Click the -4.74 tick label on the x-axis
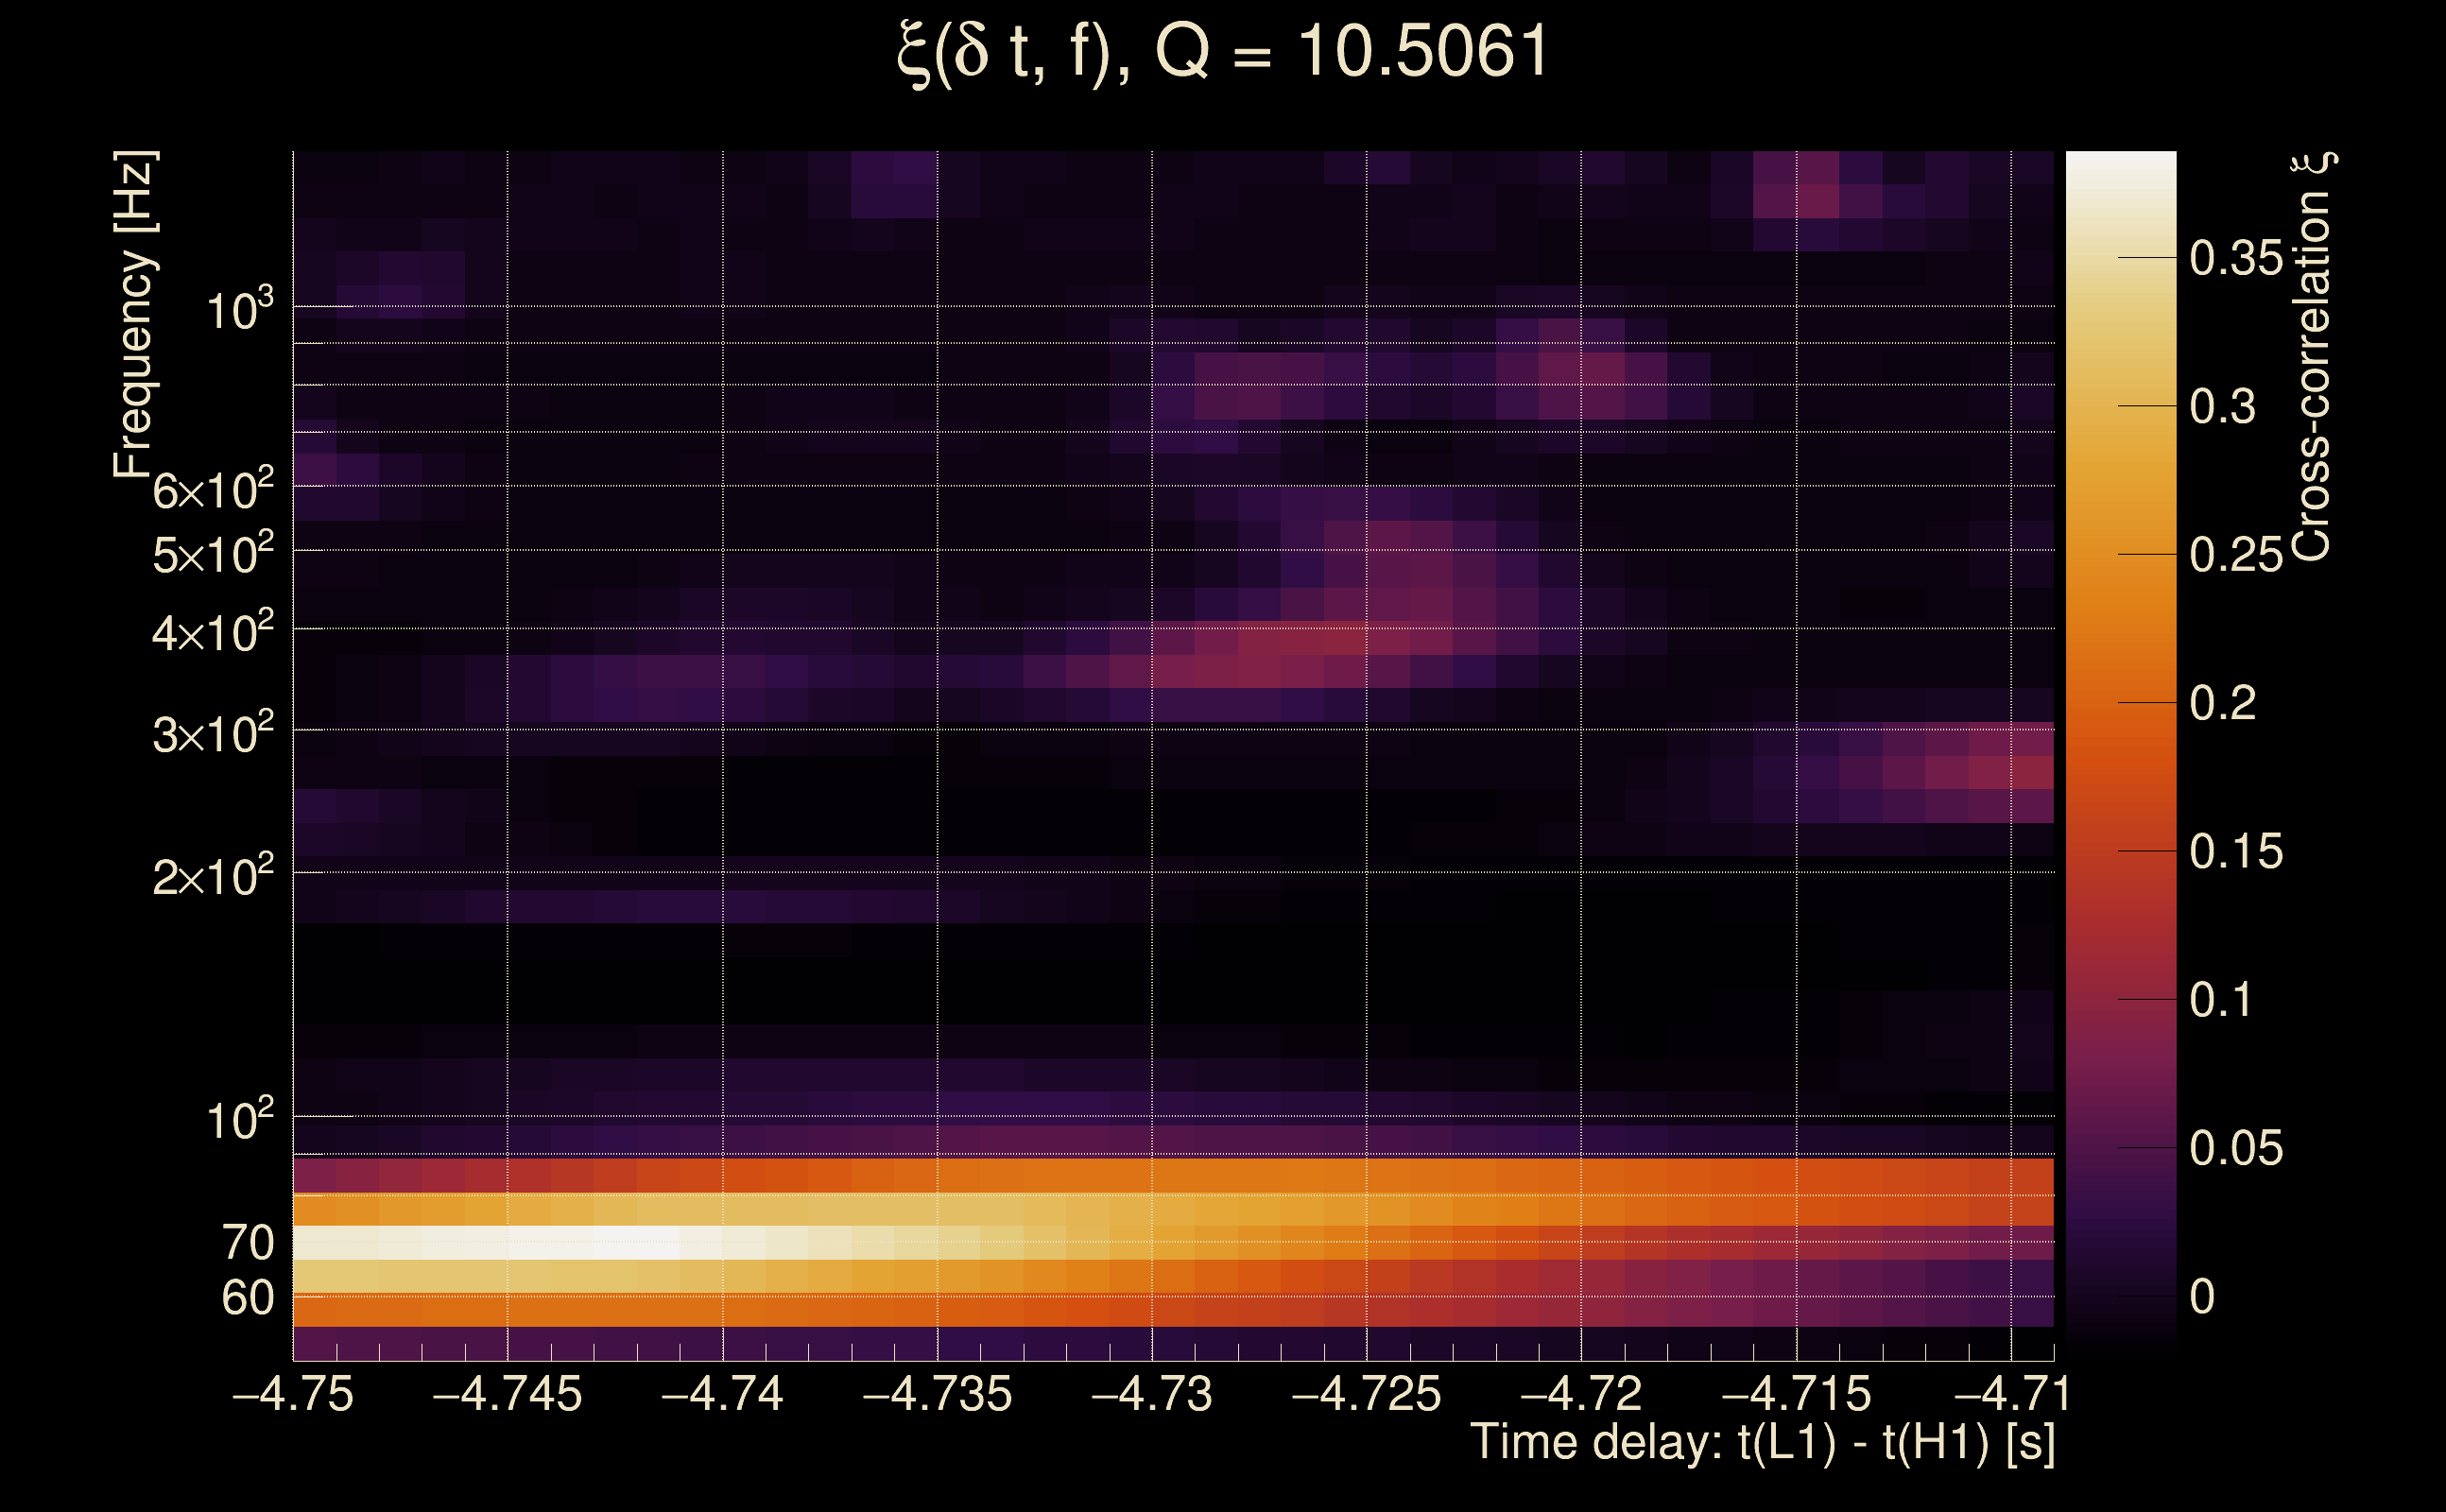This screenshot has width=2446, height=1512. 722,1394
